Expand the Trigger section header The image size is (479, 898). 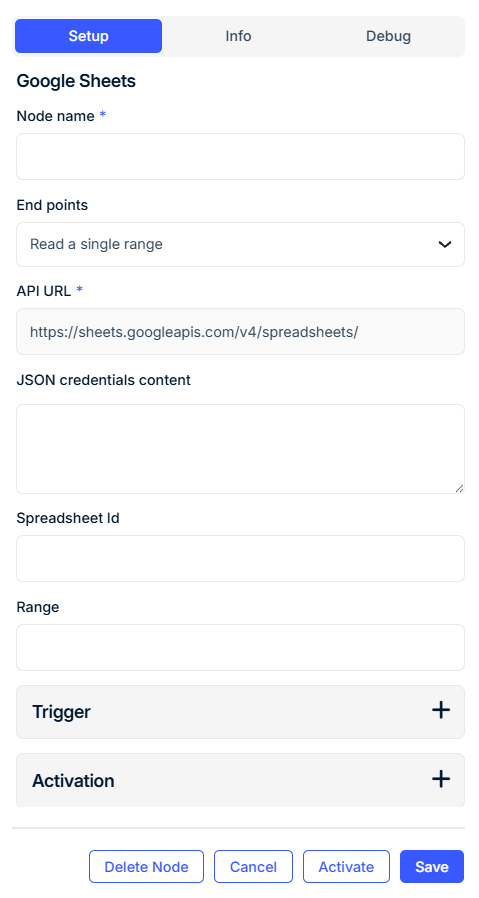click(240, 712)
